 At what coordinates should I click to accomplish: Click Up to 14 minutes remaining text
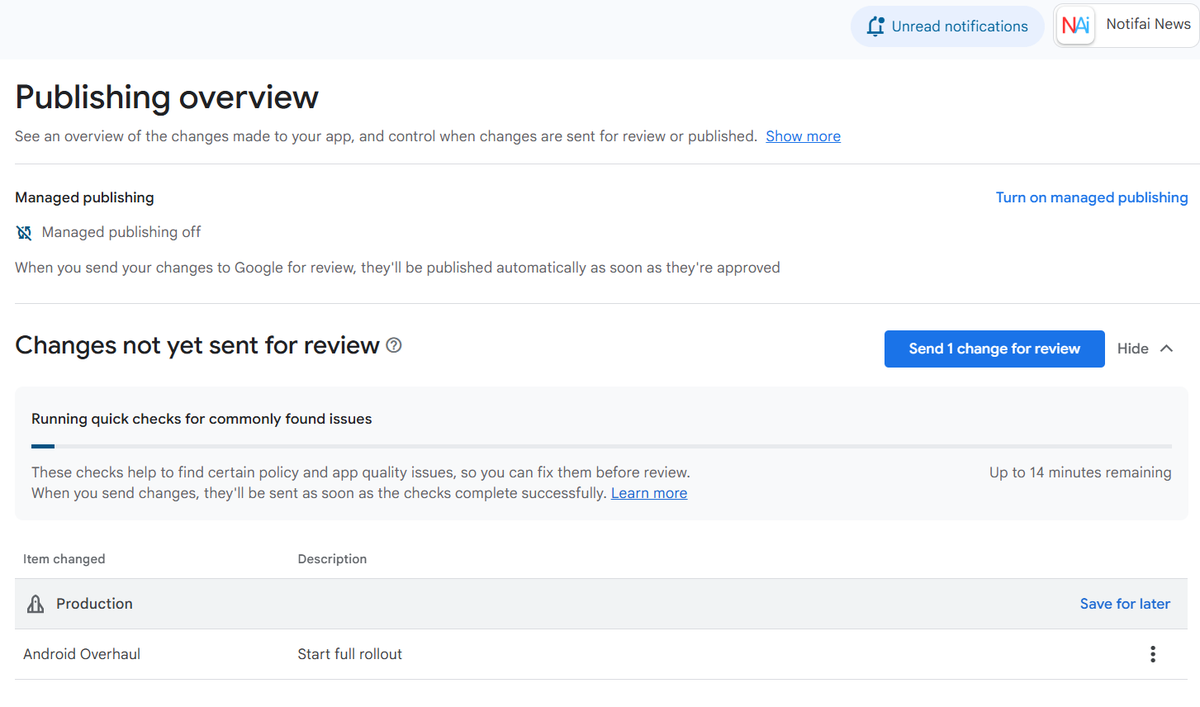[x=1080, y=472]
